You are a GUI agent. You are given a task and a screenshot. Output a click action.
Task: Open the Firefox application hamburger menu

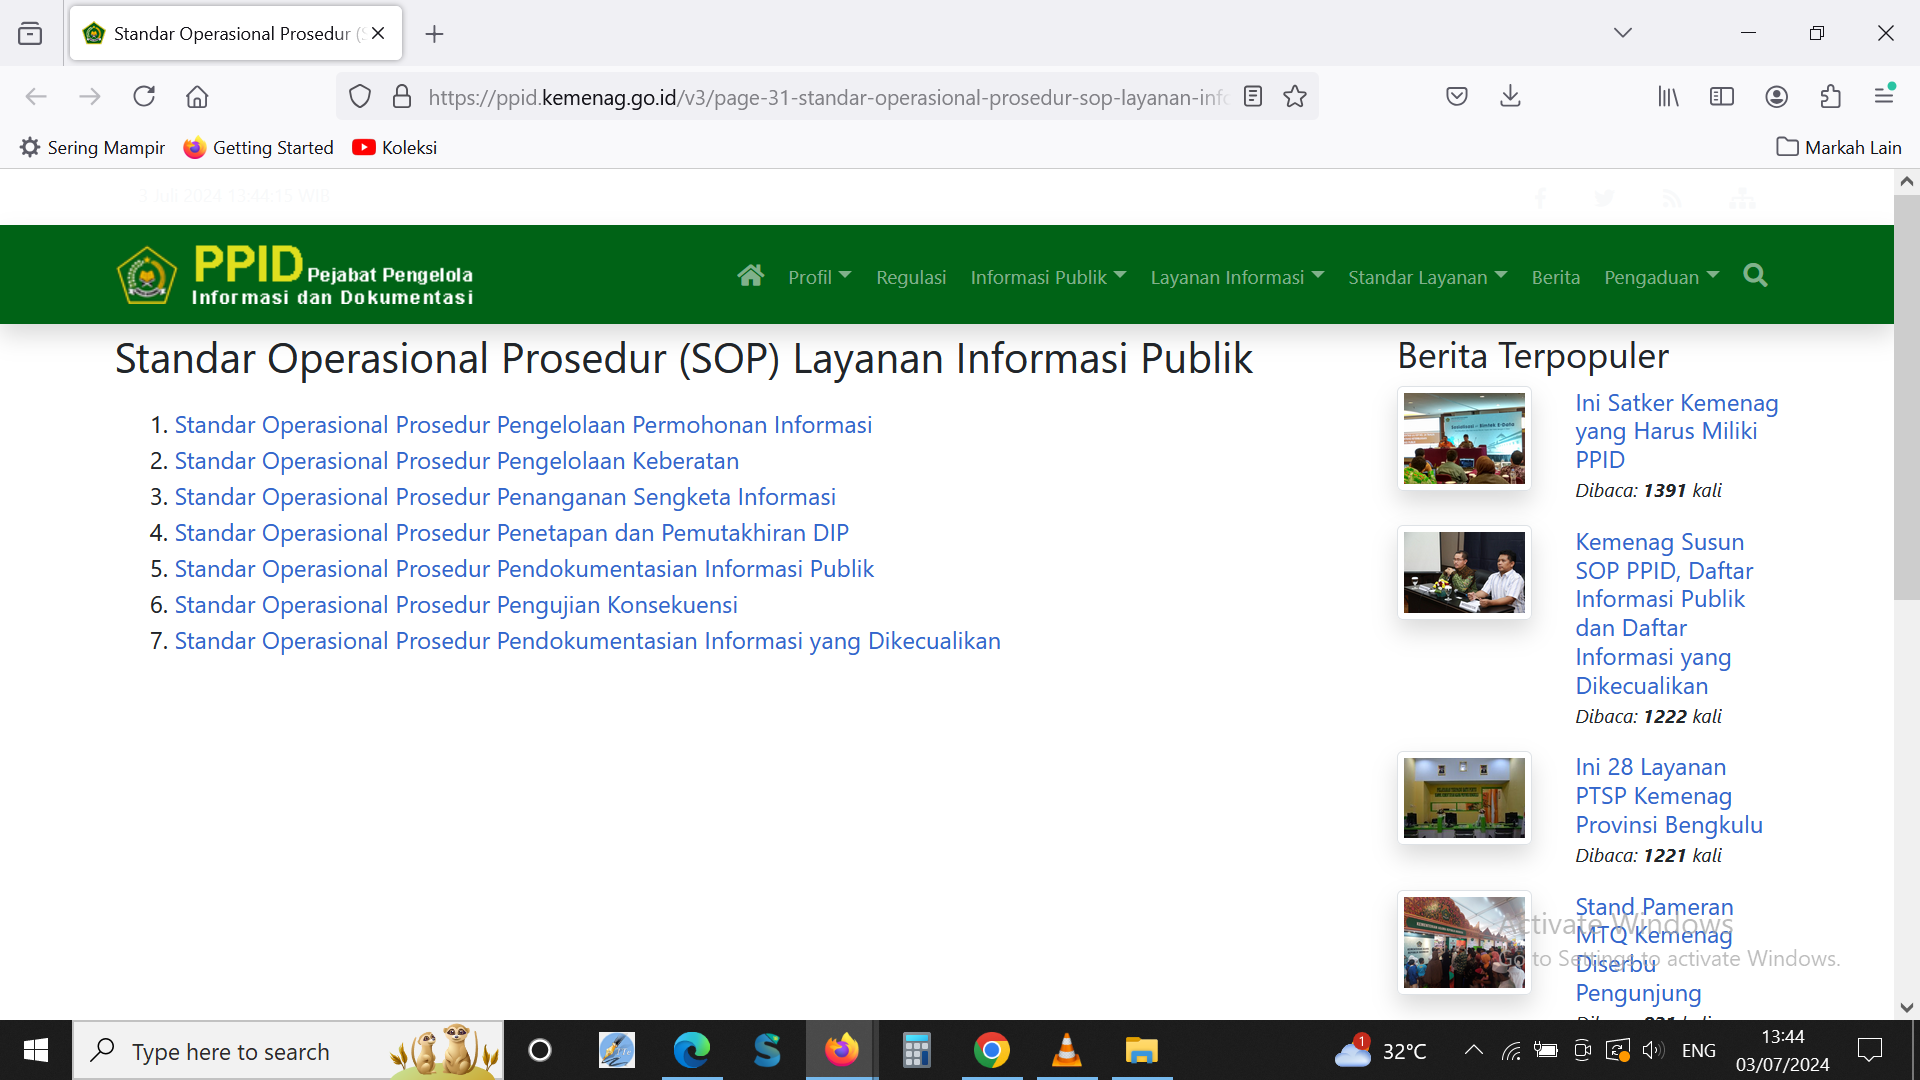click(1884, 97)
